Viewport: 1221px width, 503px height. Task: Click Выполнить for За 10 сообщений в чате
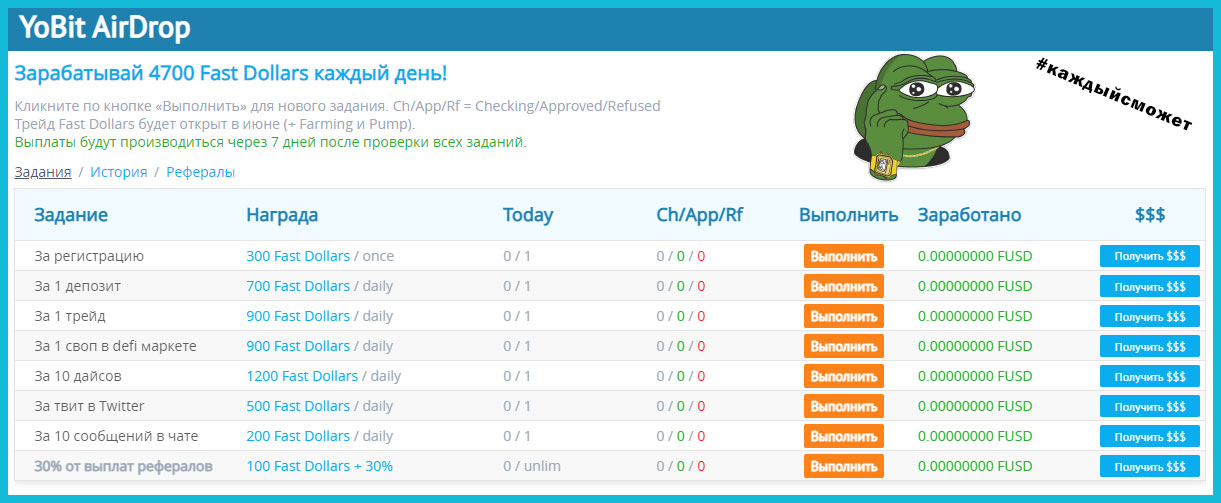tap(844, 436)
